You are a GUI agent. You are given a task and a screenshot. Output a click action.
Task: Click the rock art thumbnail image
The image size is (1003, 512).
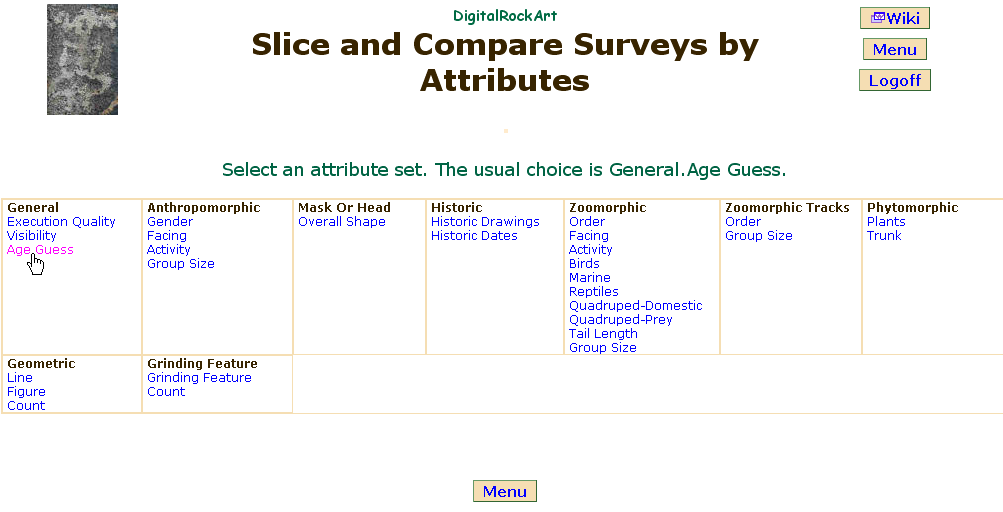(x=82, y=59)
